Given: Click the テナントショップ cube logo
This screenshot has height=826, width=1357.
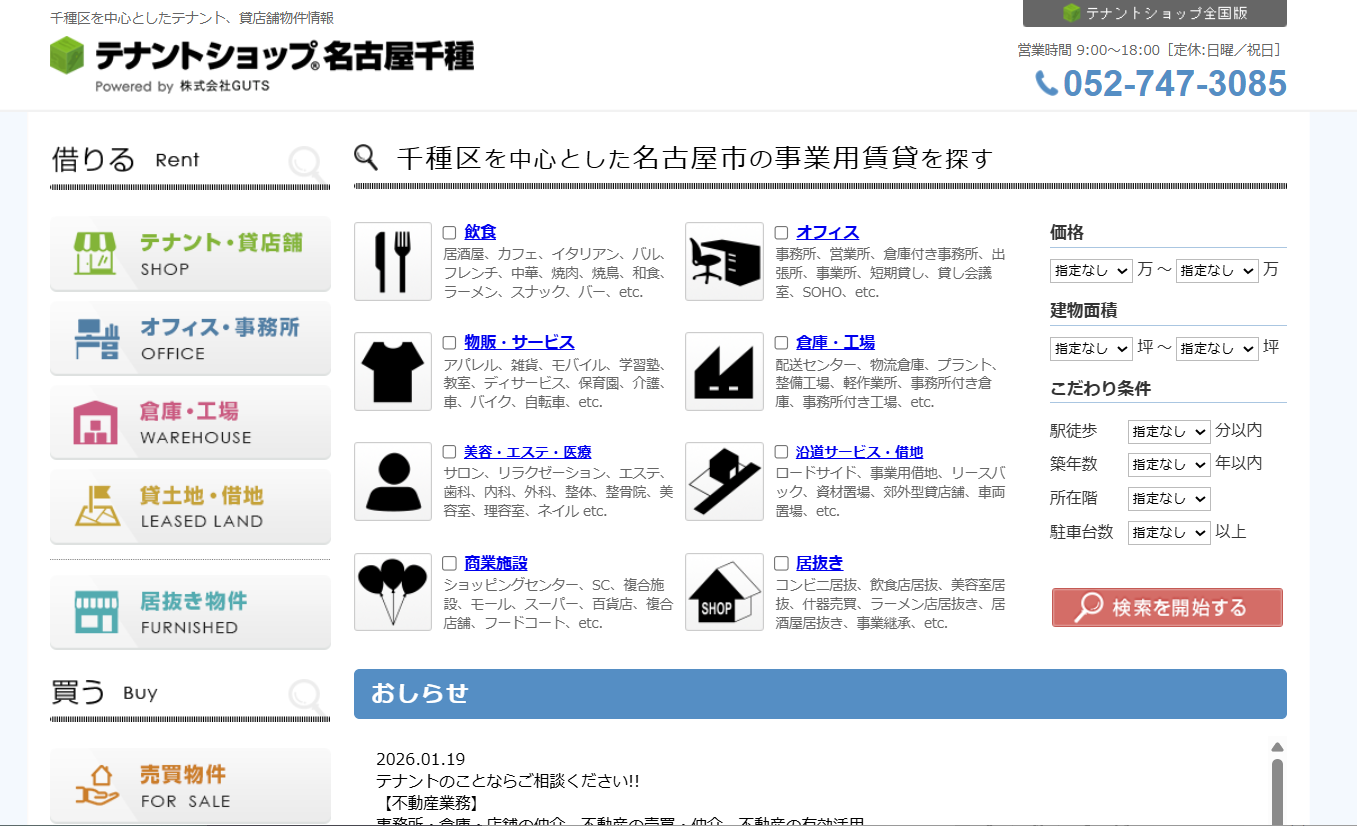Looking at the screenshot, I should coord(66,58).
